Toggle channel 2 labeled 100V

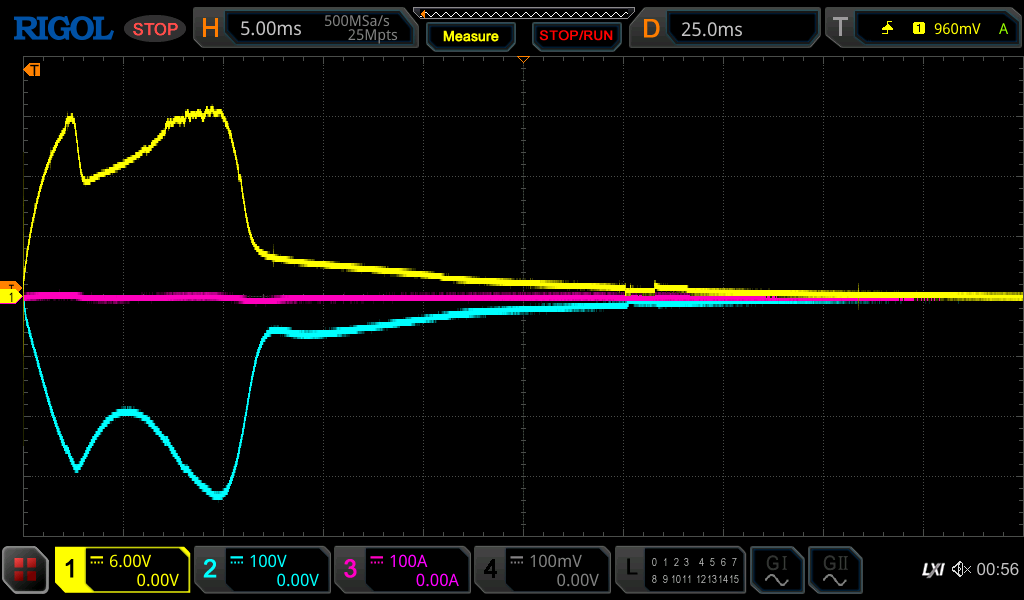[261, 570]
